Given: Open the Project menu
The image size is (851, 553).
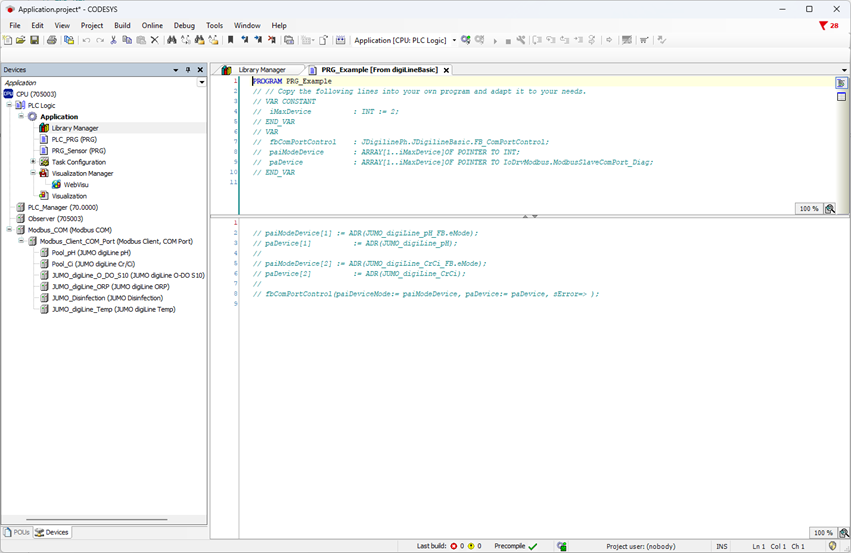Looking at the screenshot, I should coord(92,26).
